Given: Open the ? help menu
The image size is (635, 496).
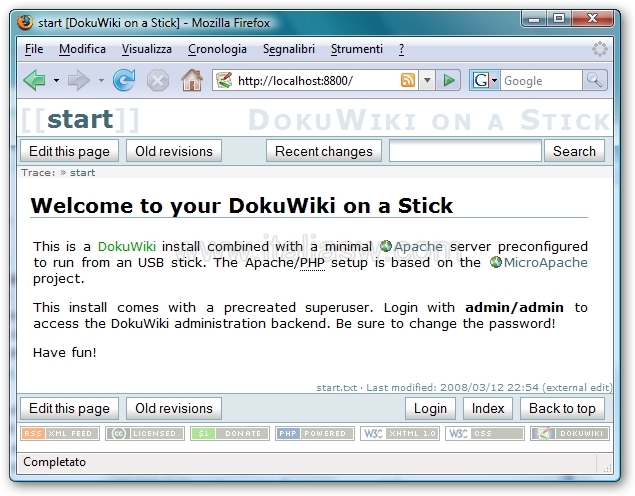Looking at the screenshot, I should coord(401,49).
